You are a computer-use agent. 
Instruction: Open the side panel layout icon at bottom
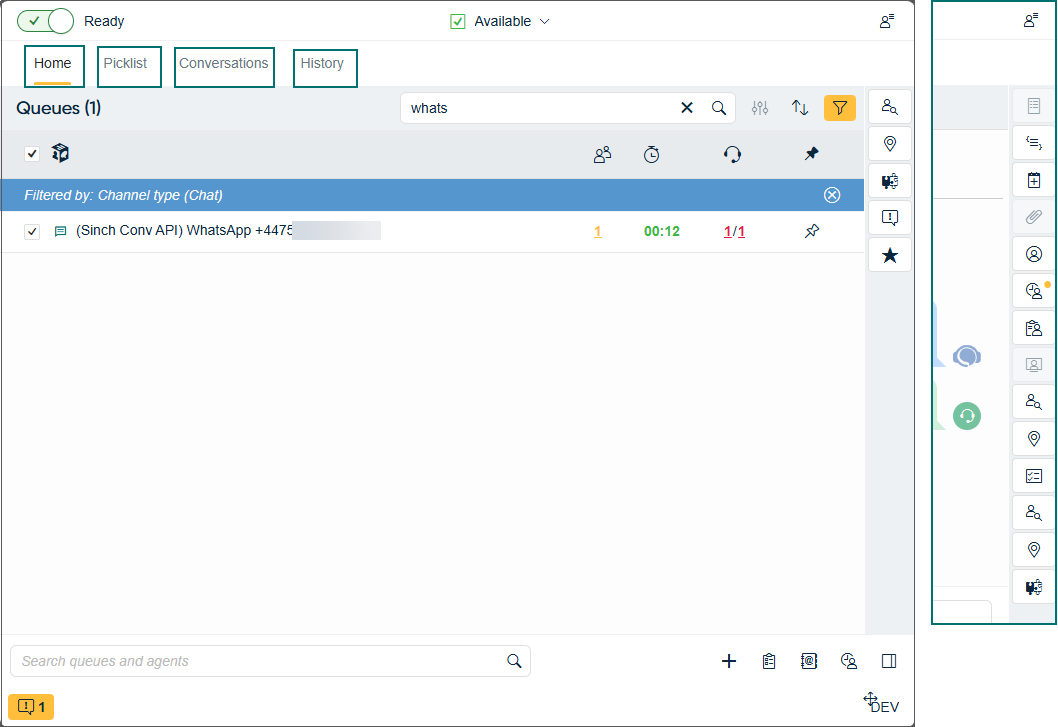889,661
